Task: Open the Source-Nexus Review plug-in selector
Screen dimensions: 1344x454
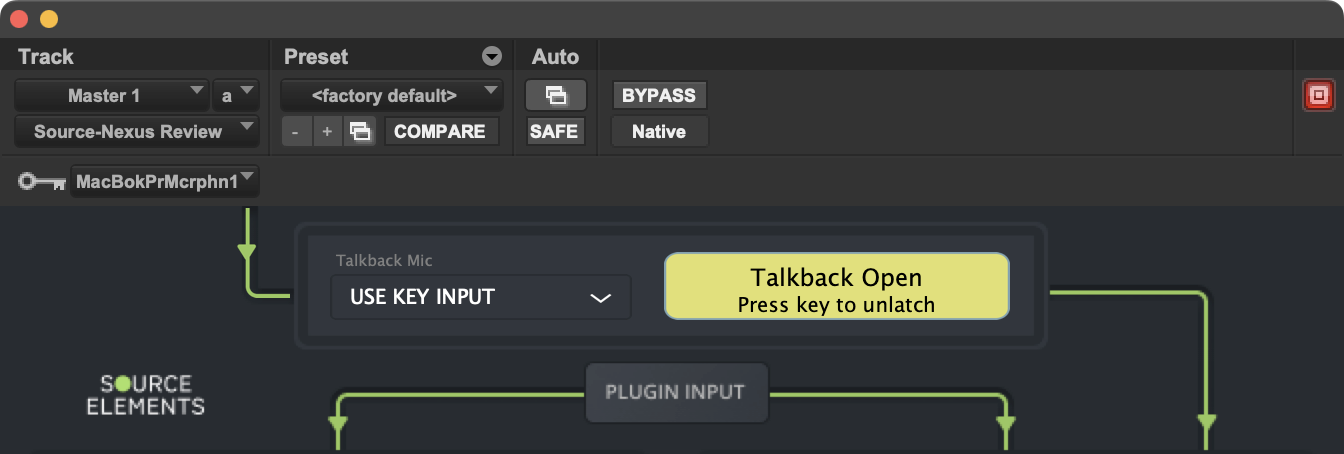Action: (136, 131)
